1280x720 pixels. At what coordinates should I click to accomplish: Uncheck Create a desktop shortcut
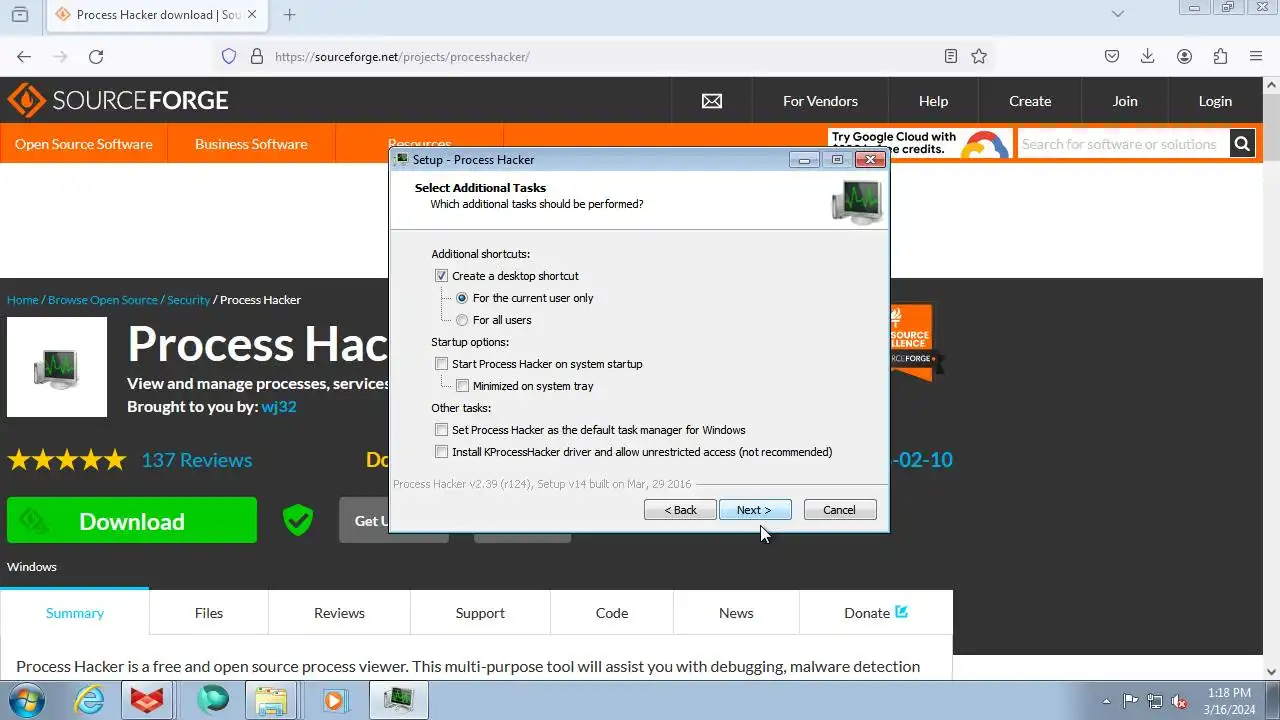441,276
